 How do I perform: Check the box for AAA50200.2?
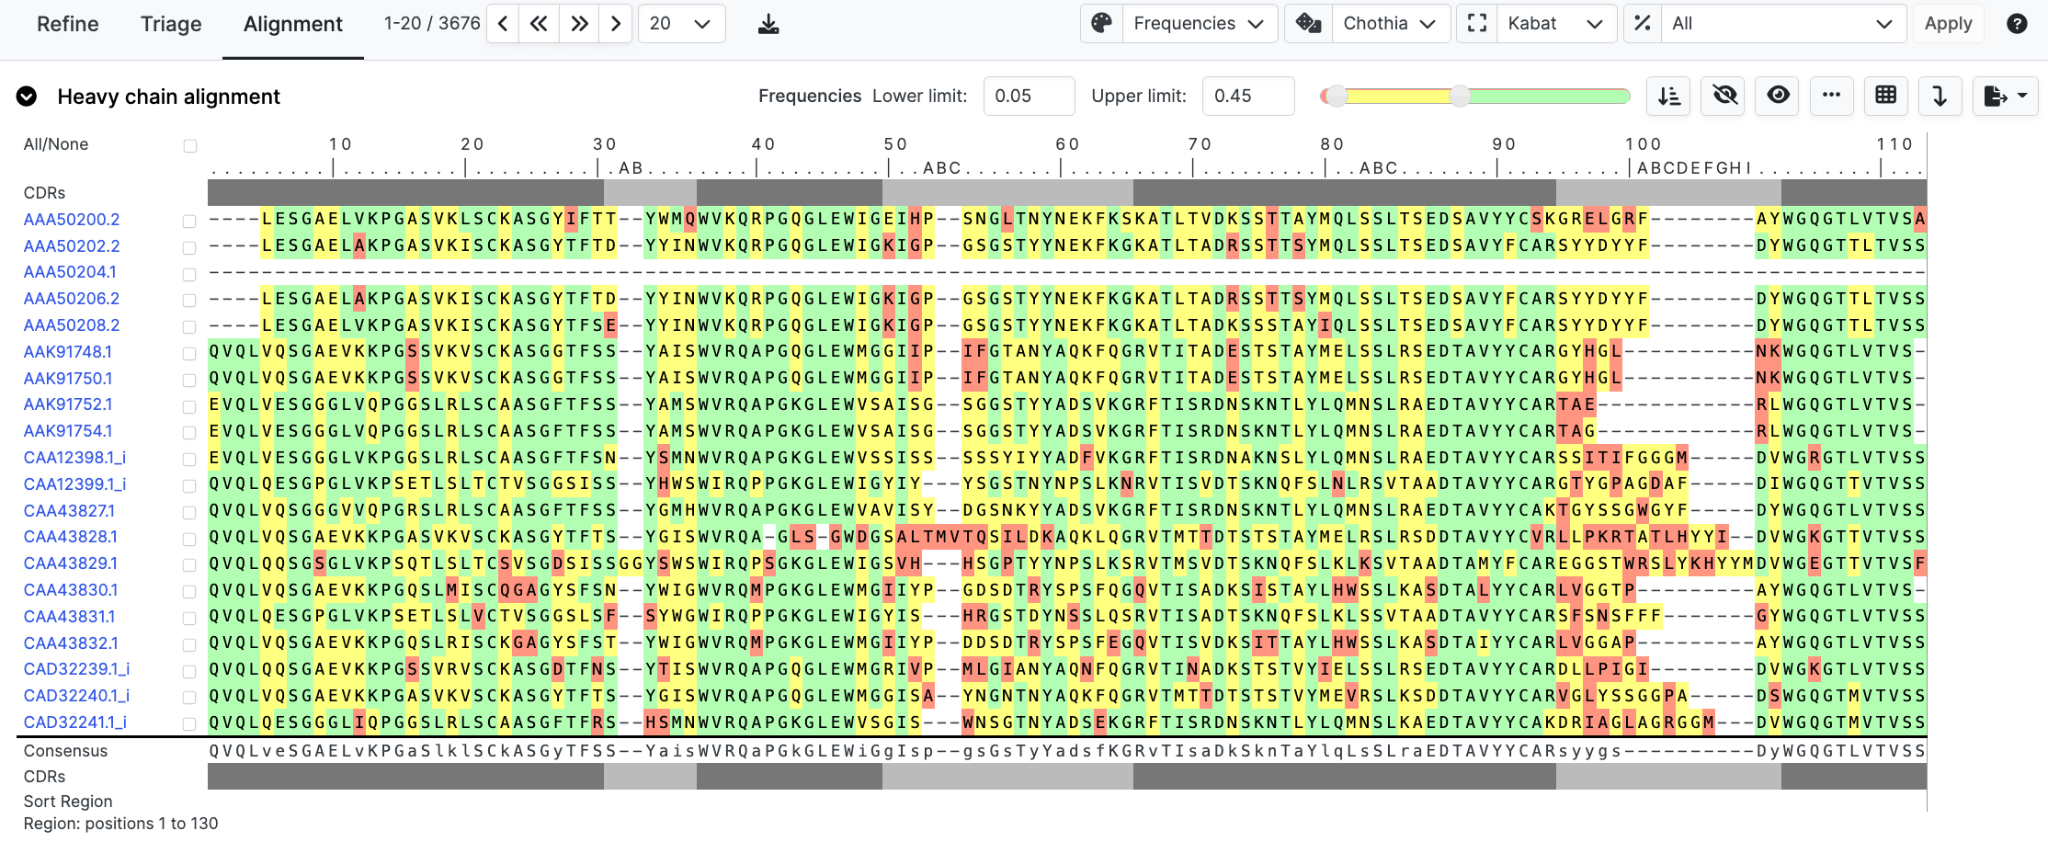coord(190,221)
